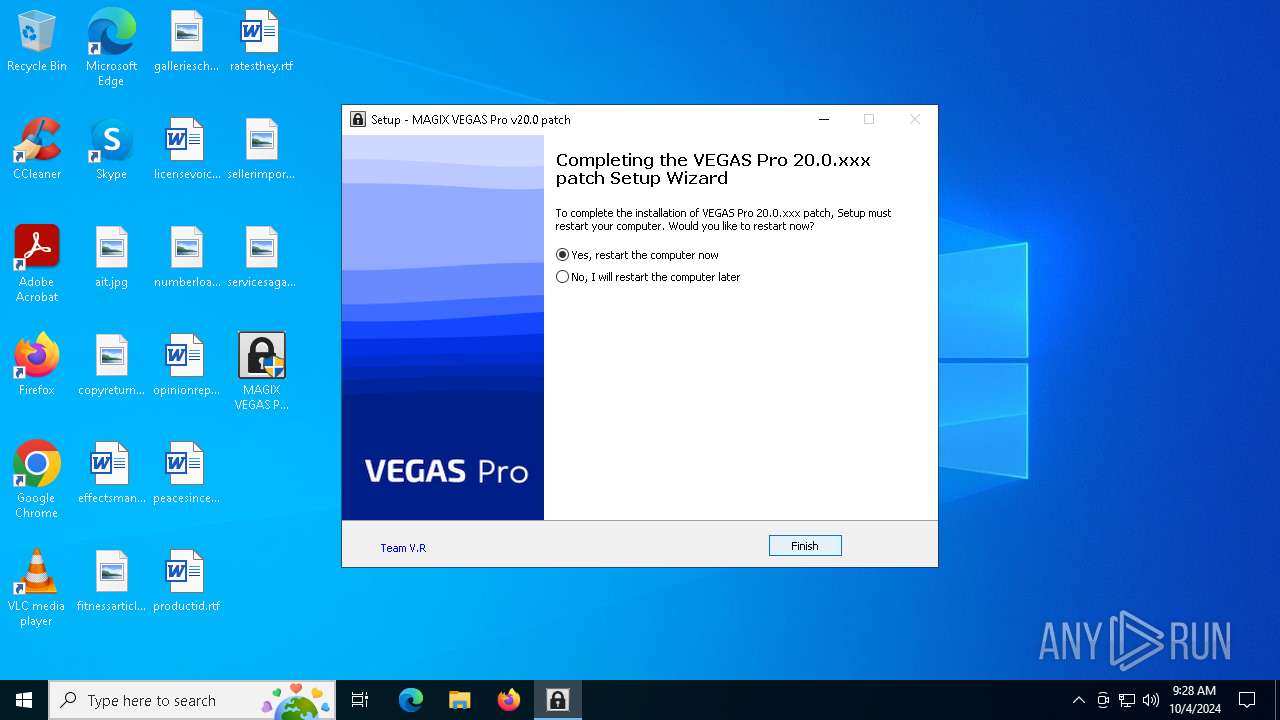Screen dimensions: 1280x720
Task: Select 'No, I will restart the computer later'
Action: point(648,277)
